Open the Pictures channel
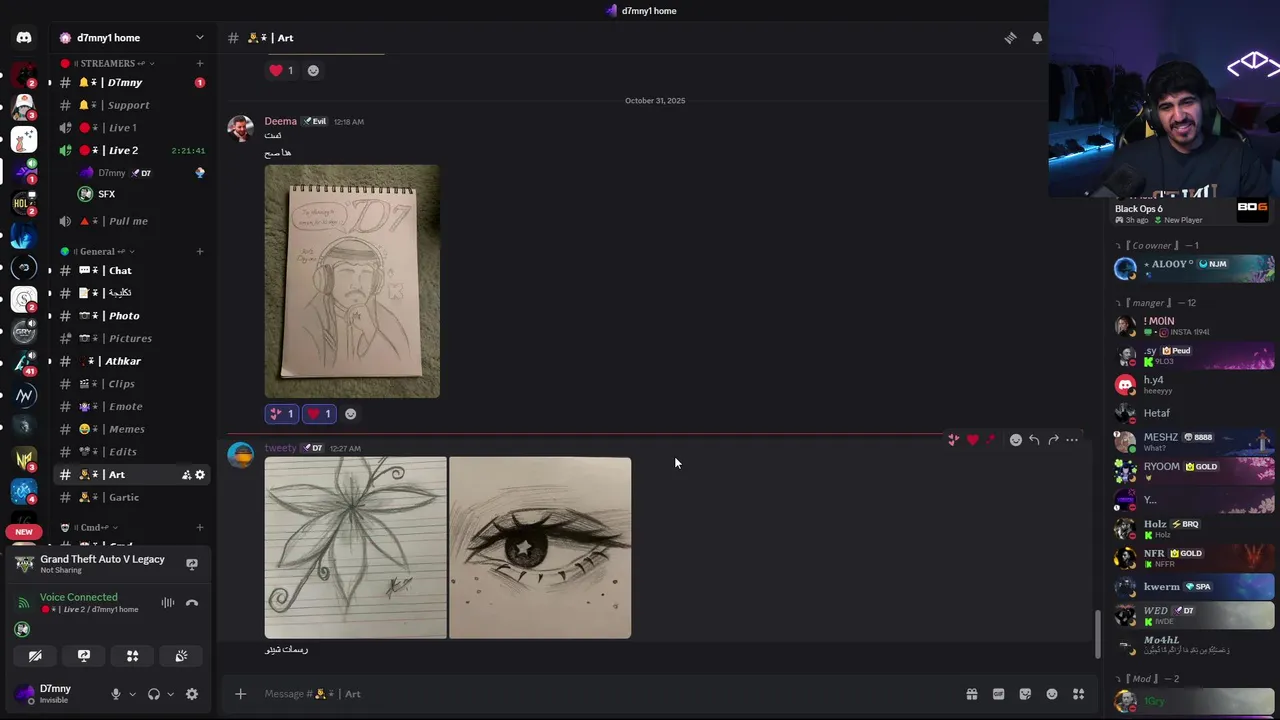Image resolution: width=1280 pixels, height=720 pixels. tap(131, 338)
